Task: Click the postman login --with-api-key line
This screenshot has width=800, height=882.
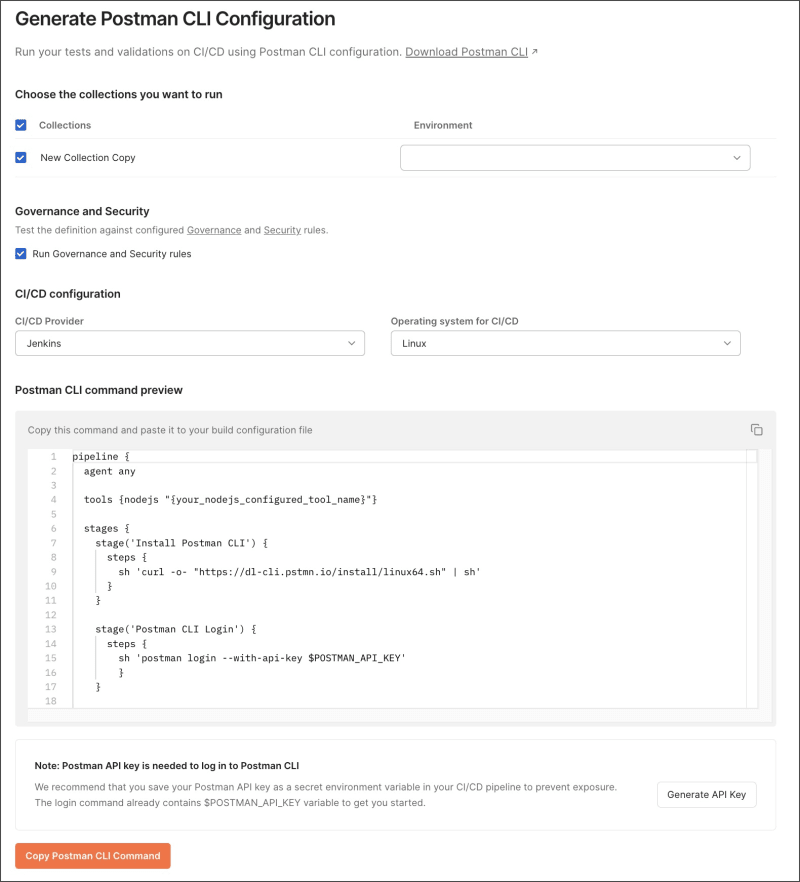Action: coord(262,658)
